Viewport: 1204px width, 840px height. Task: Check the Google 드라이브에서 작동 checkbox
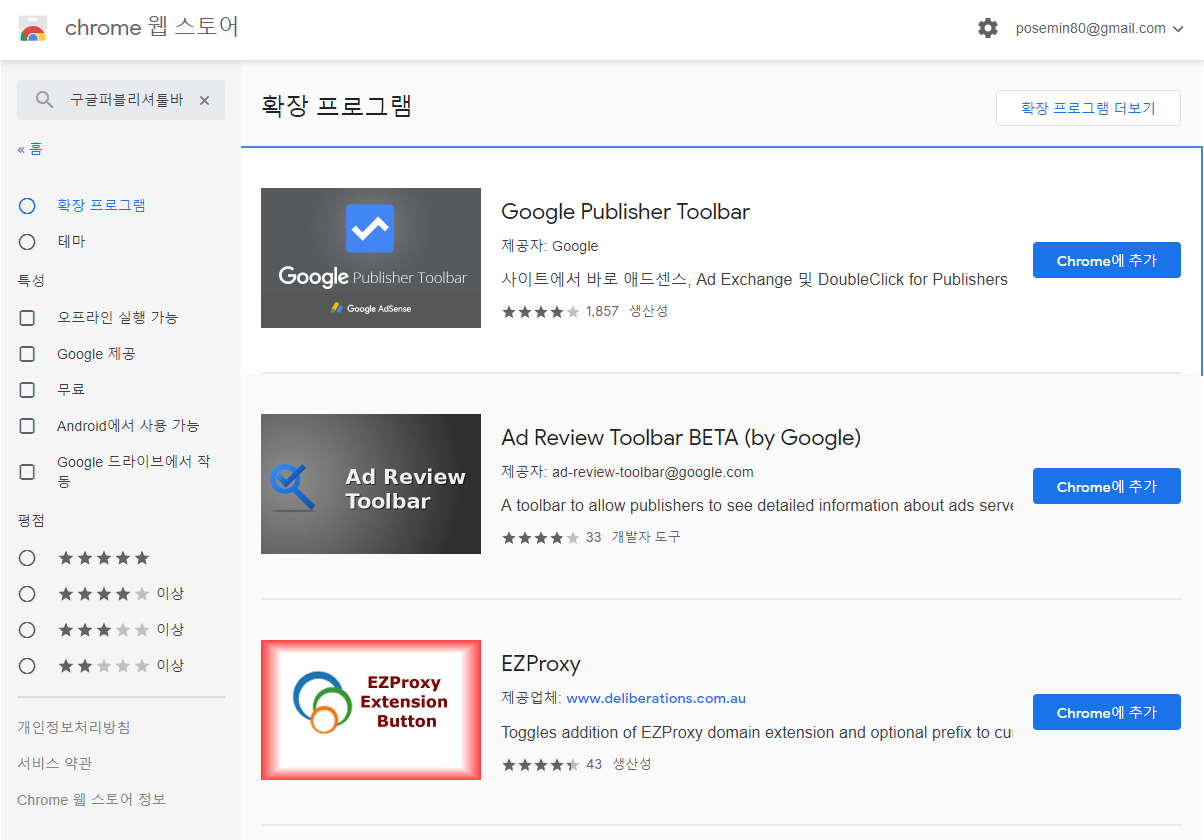pyautogui.click(x=27, y=472)
